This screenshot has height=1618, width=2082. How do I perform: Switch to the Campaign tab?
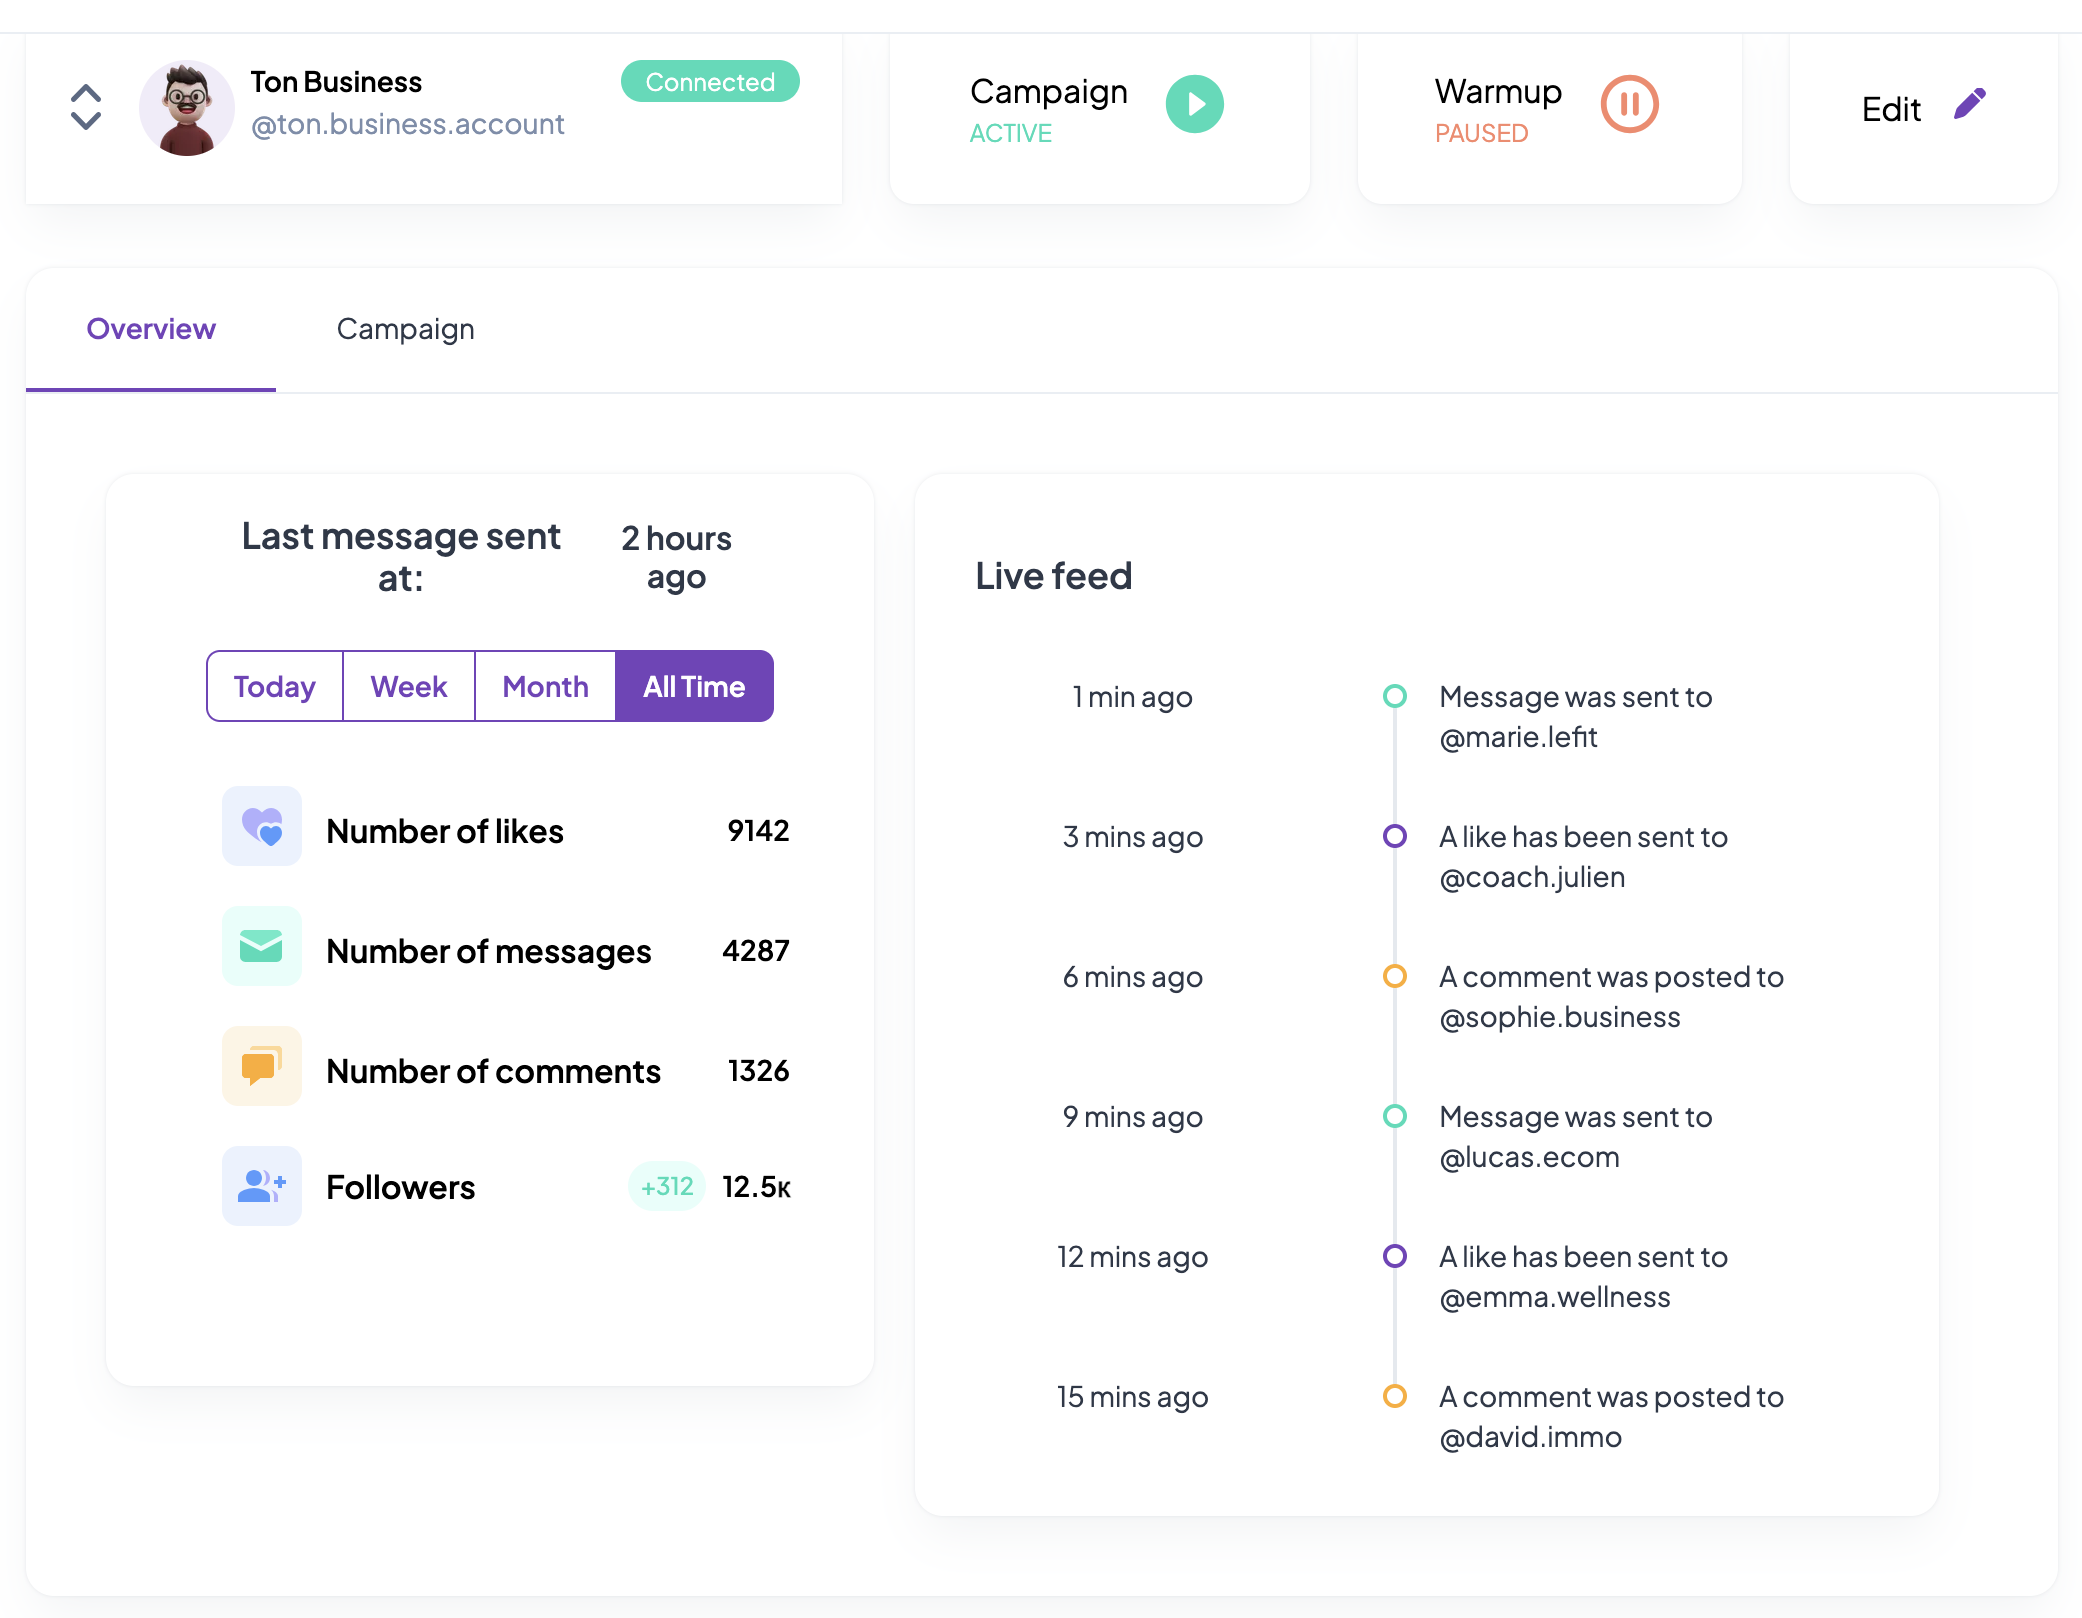click(x=406, y=329)
